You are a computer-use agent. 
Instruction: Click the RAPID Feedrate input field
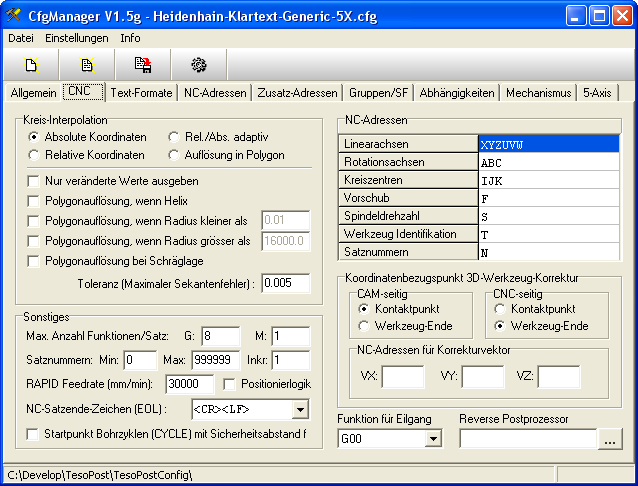[190, 384]
